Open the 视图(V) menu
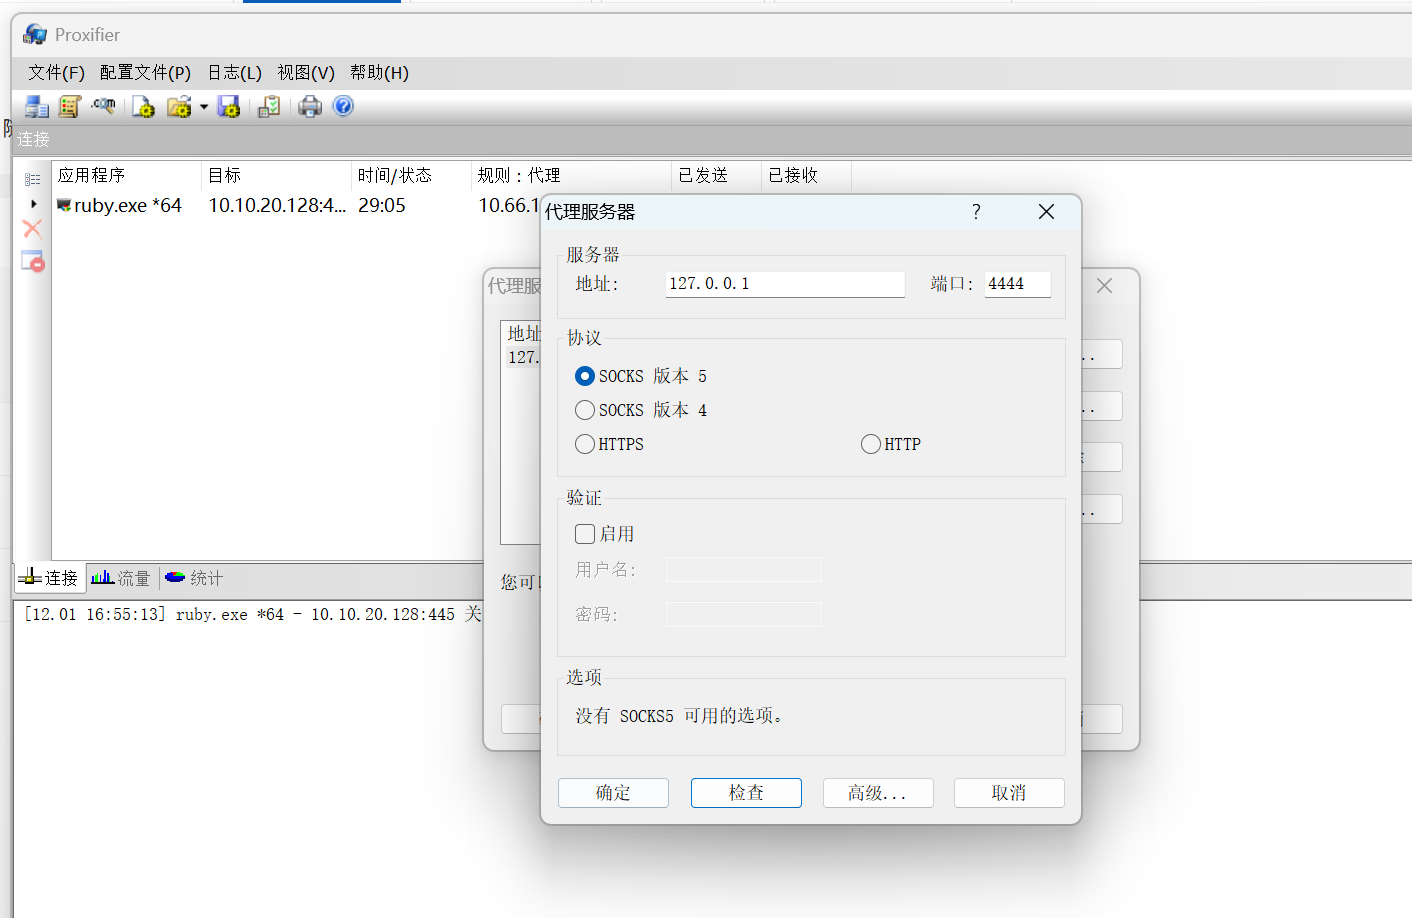The width and height of the screenshot is (1412, 918). [x=306, y=73]
